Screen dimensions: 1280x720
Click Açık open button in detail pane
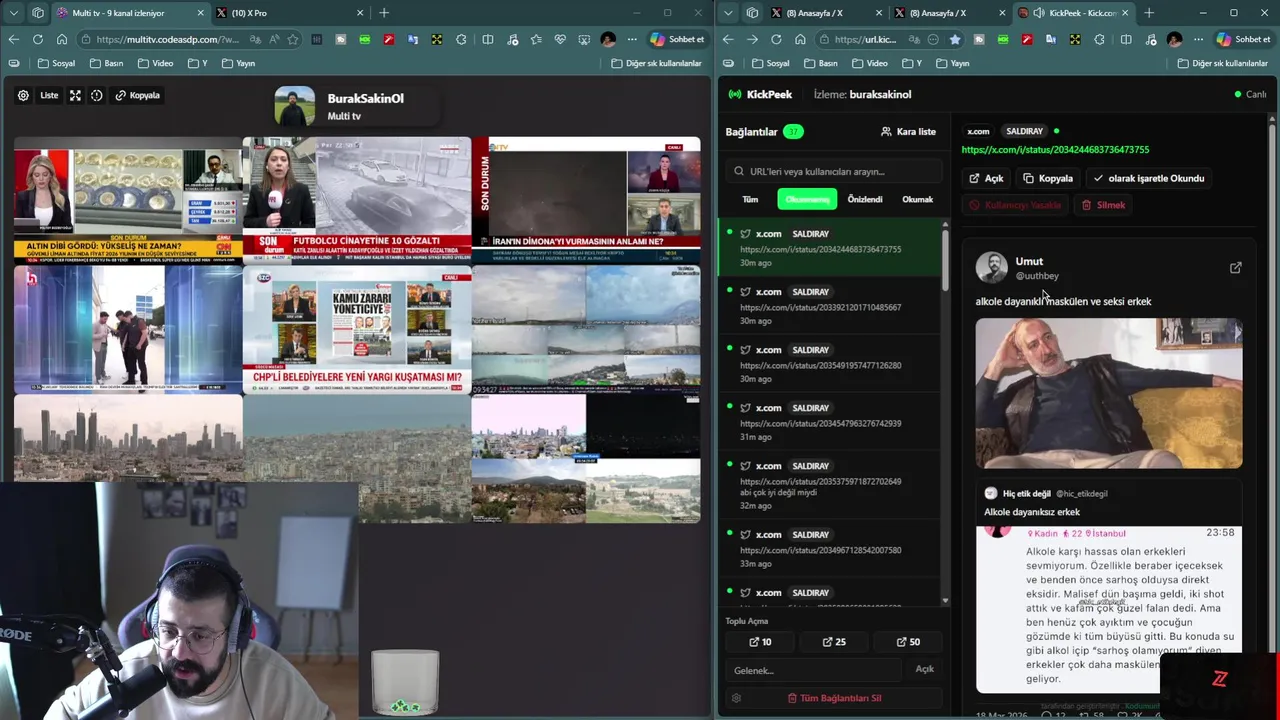click(986, 178)
